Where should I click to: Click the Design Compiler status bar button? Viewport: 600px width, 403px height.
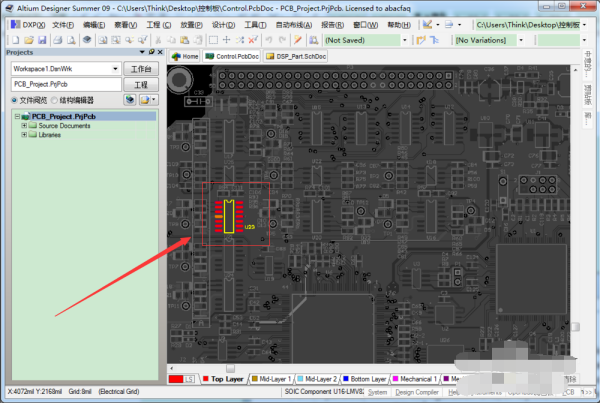pos(417,392)
